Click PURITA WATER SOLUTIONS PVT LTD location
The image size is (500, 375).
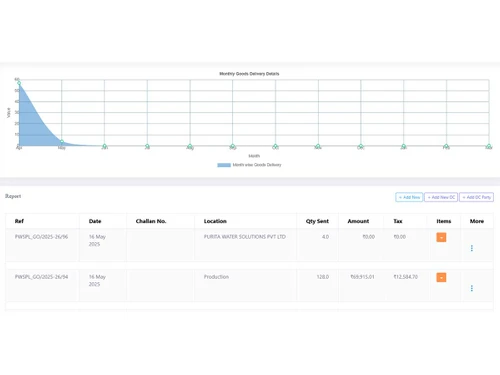tap(245, 237)
